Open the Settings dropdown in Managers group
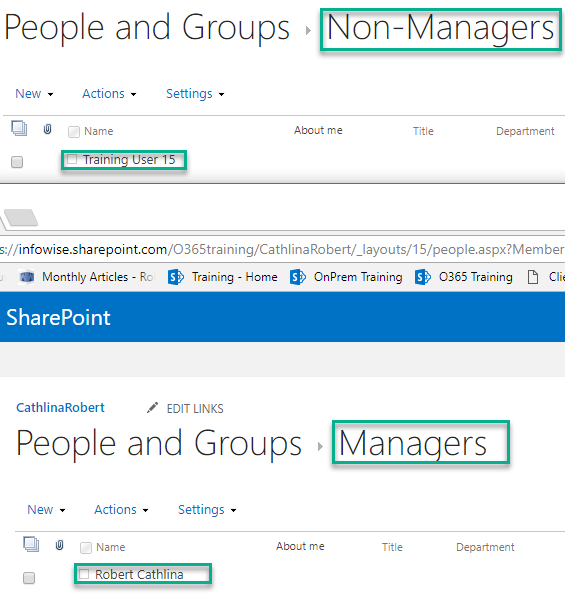The height and width of the screenshot is (595, 565). pos(208,509)
